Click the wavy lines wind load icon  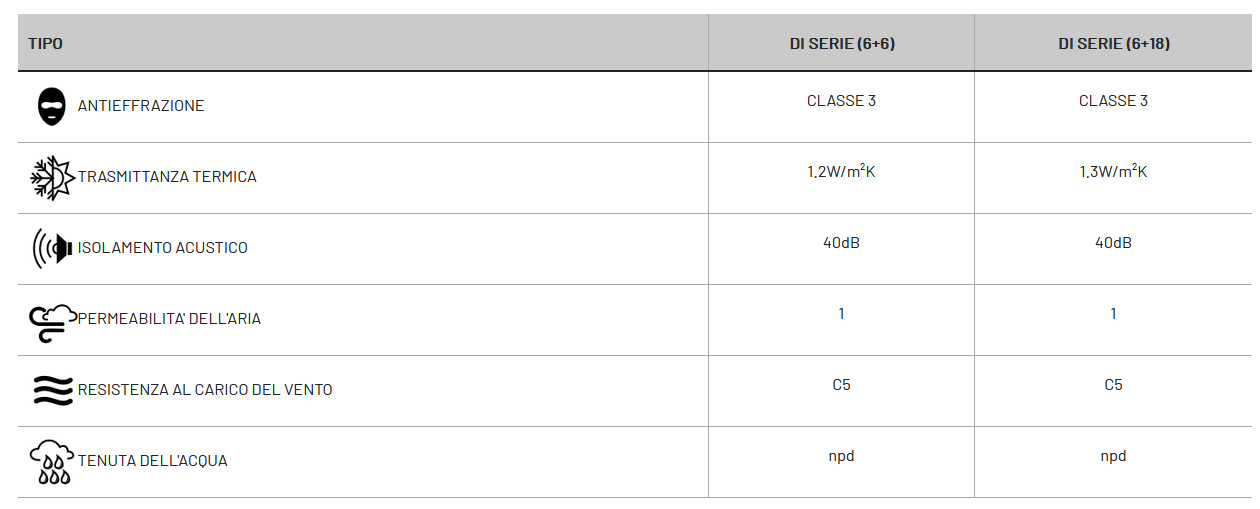point(53,390)
